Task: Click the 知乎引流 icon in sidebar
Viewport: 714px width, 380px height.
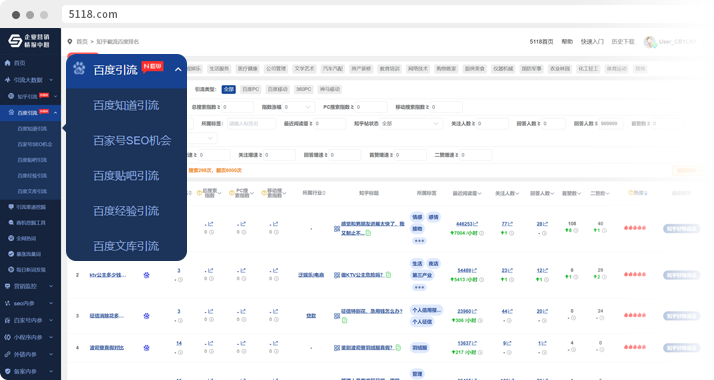Action: [x=11, y=96]
